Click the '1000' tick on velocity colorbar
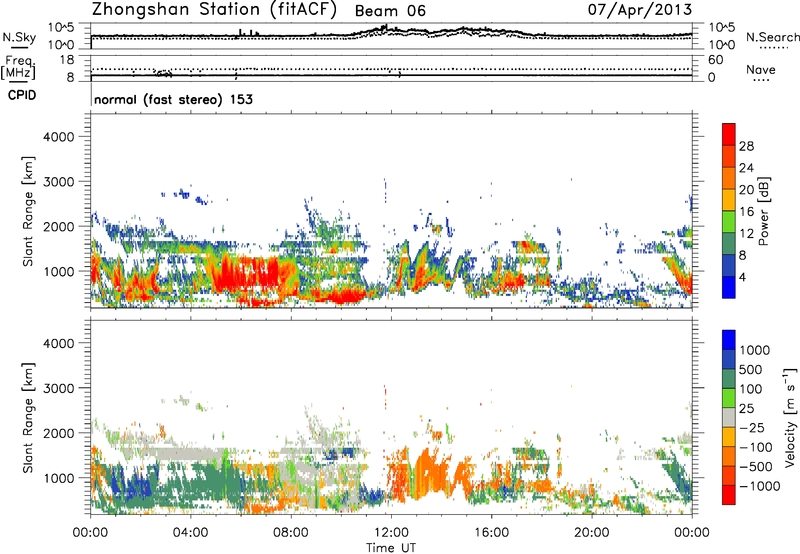The width and height of the screenshot is (800, 554). click(x=755, y=350)
